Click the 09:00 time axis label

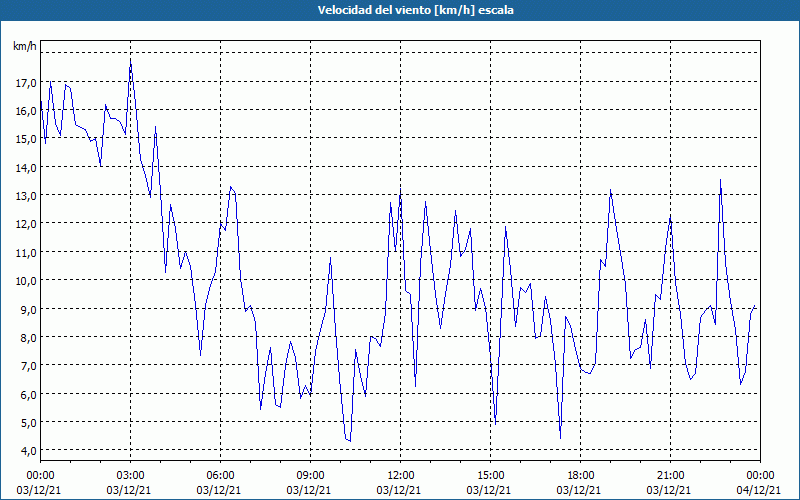pos(310,476)
